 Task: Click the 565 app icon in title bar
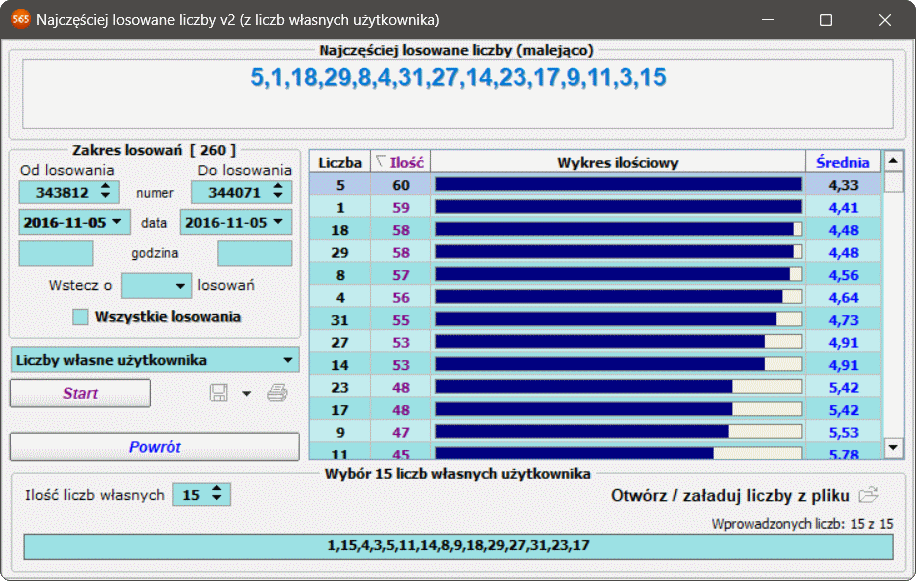[20, 19]
